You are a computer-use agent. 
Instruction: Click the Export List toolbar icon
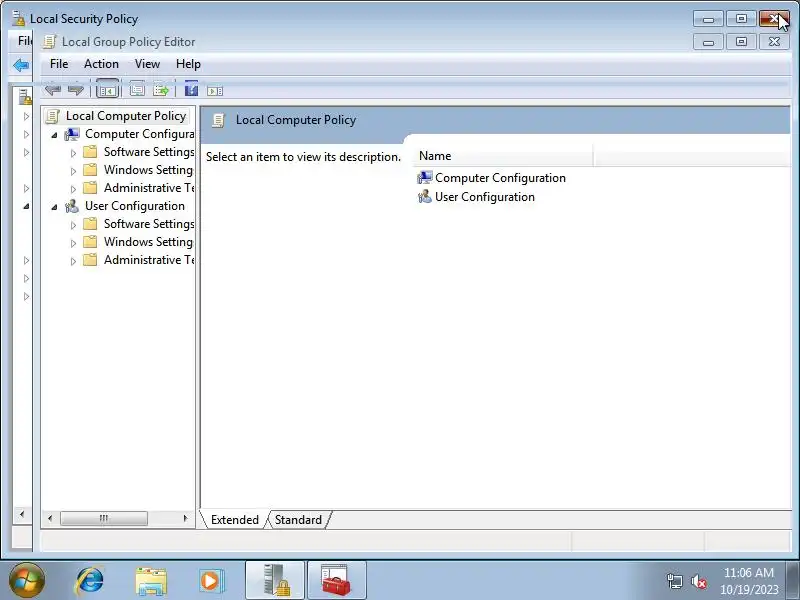click(x=161, y=90)
